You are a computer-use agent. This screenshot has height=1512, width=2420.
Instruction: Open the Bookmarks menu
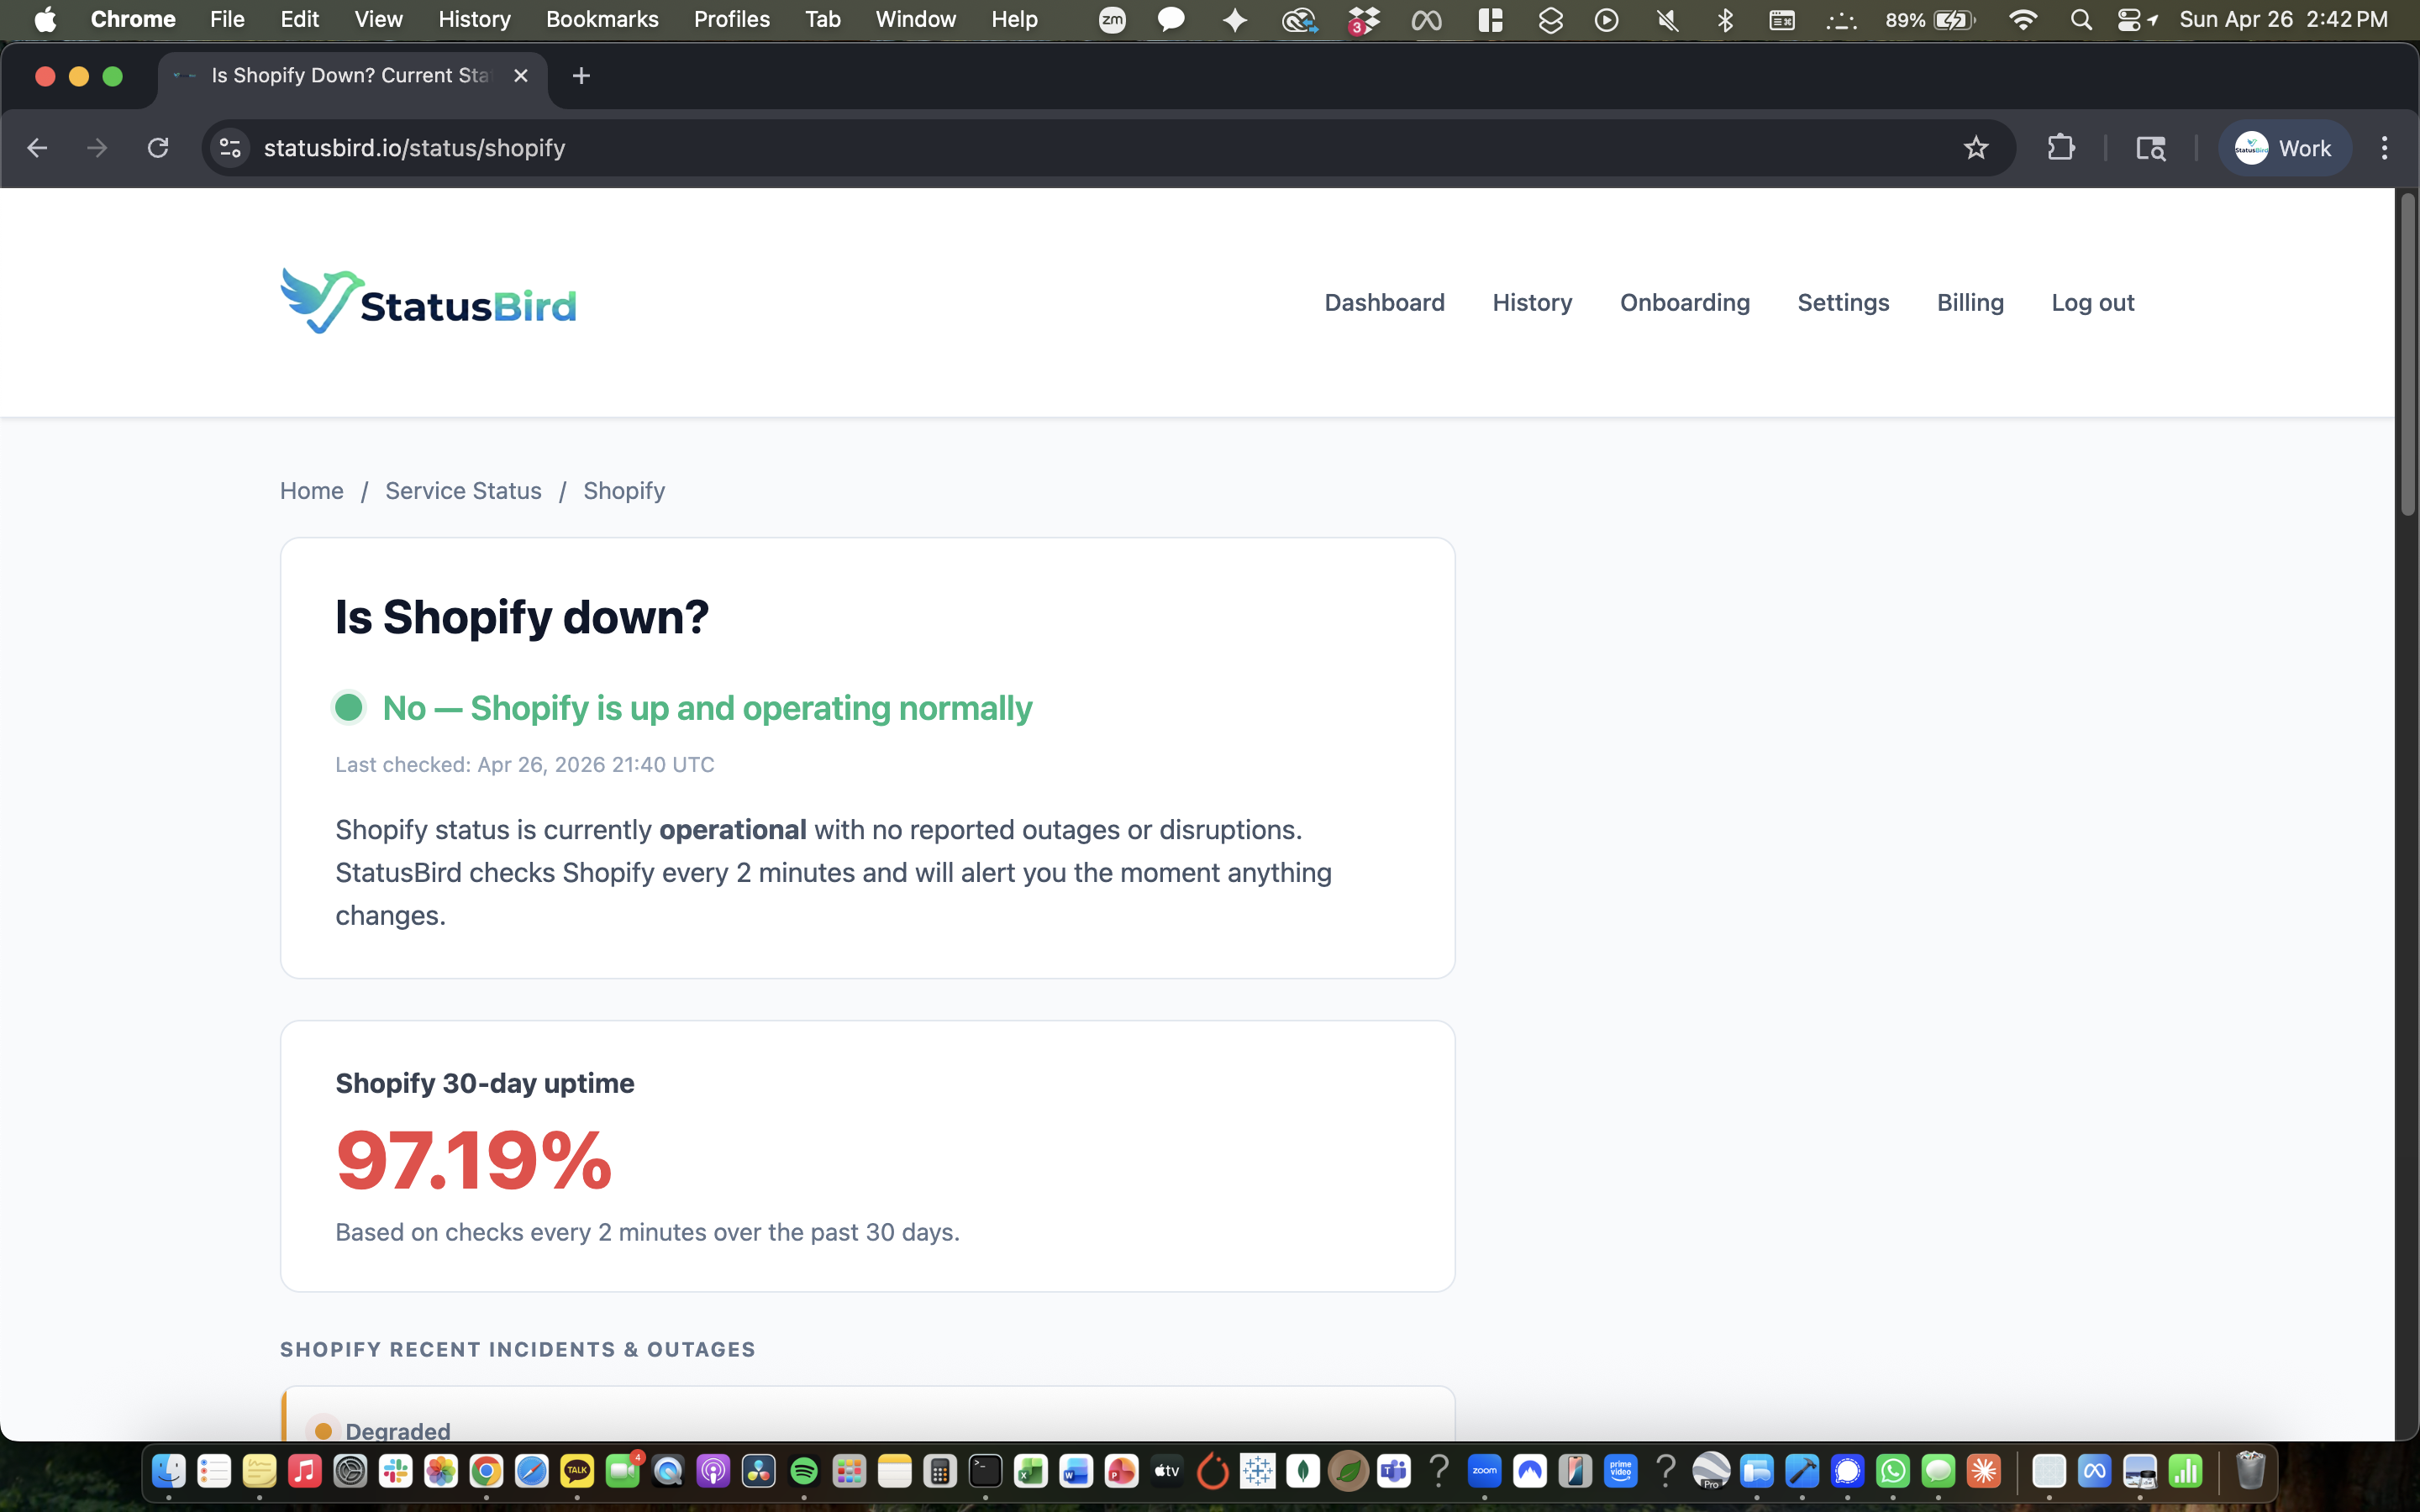(602, 20)
